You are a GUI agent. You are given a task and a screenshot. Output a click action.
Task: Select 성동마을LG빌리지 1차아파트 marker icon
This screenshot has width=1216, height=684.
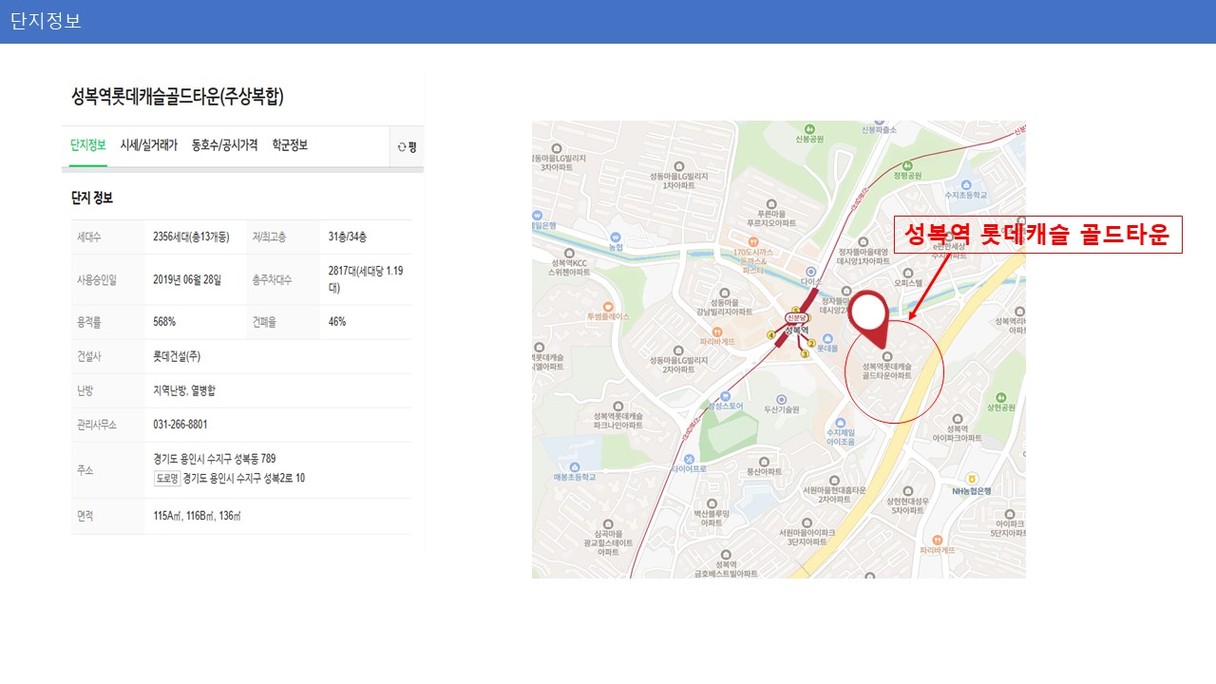click(680, 165)
